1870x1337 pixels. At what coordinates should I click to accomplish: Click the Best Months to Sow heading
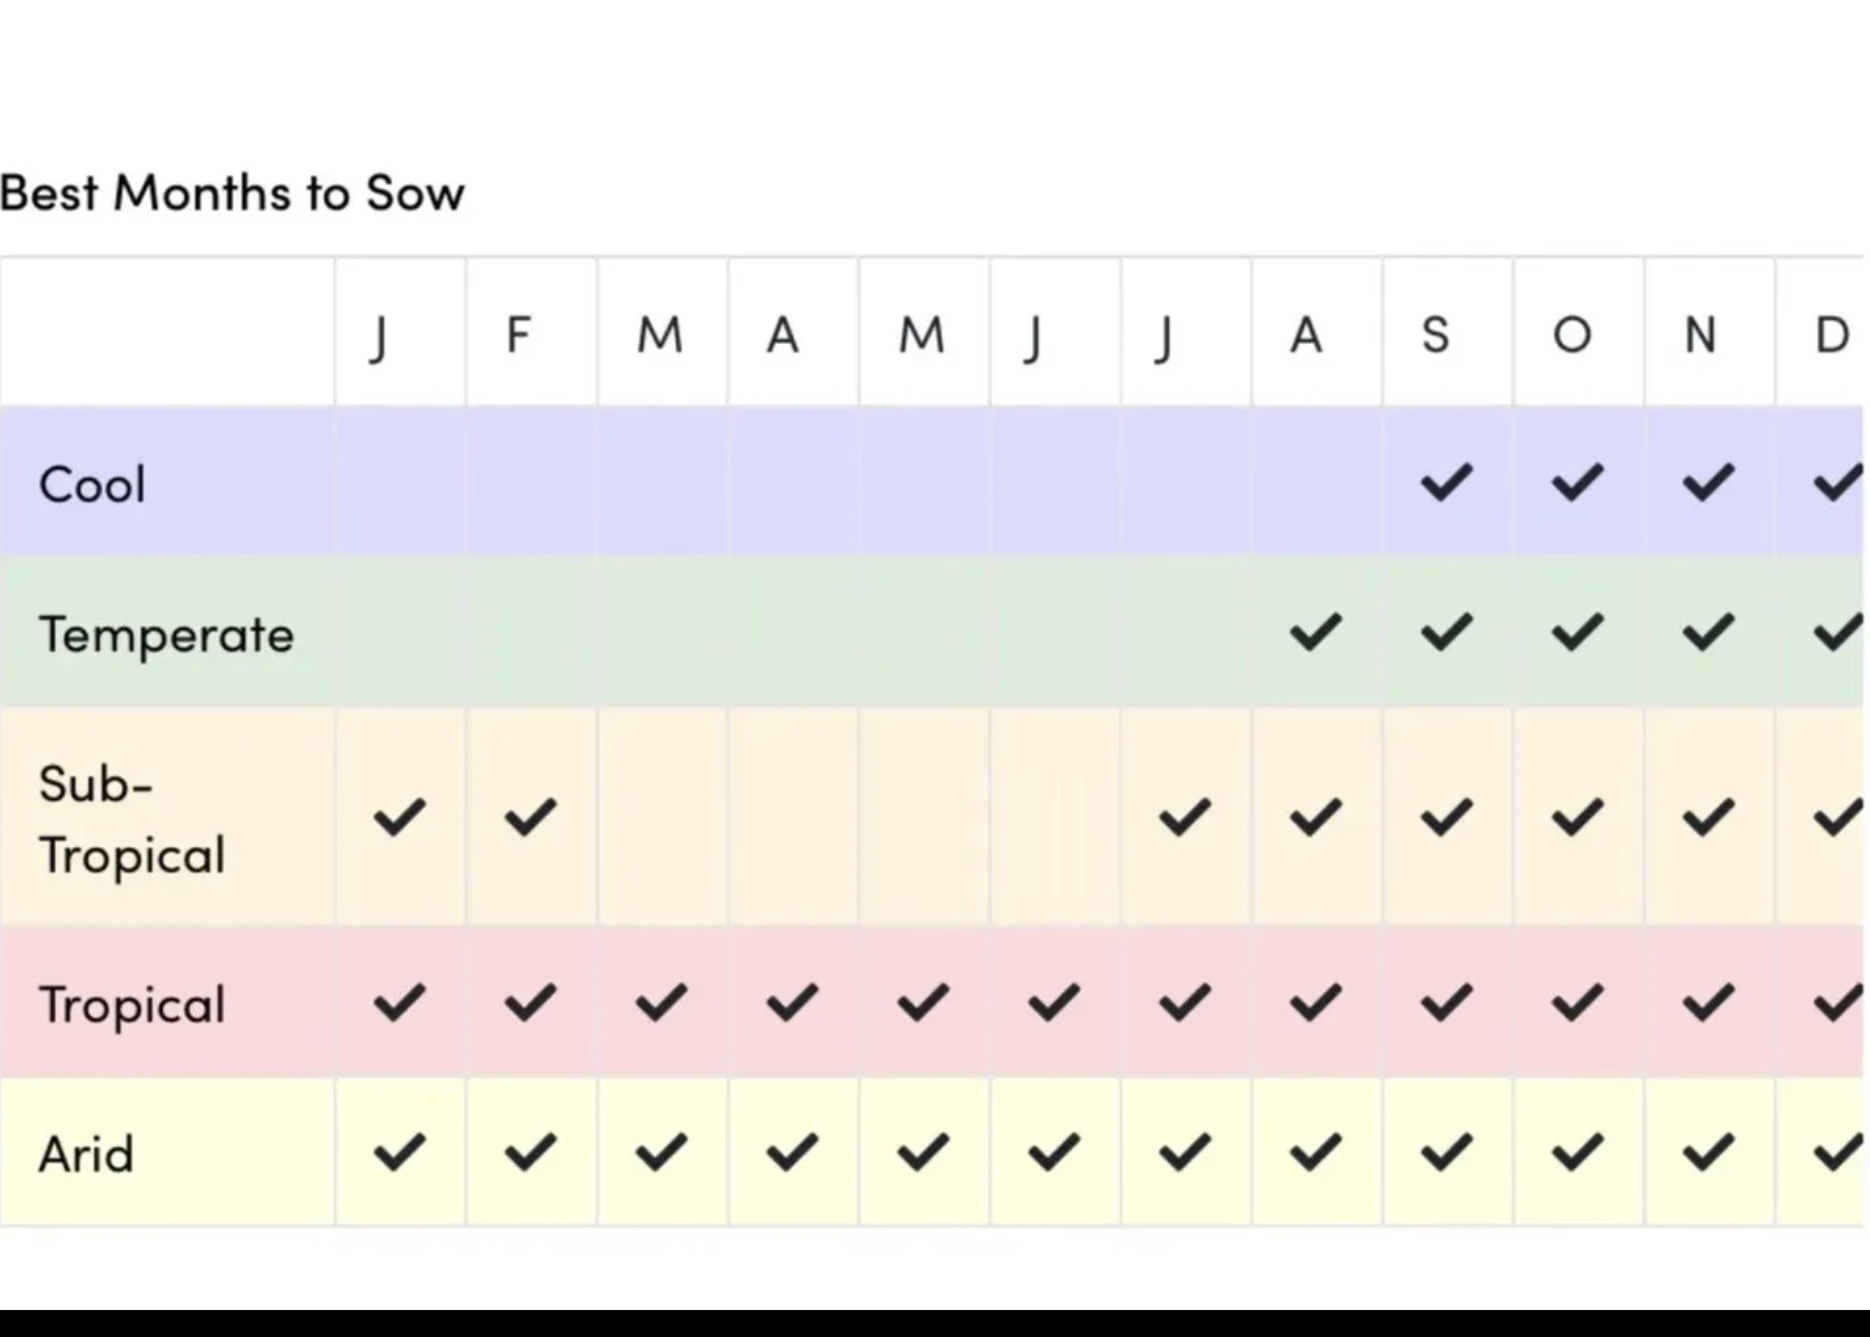click(232, 192)
